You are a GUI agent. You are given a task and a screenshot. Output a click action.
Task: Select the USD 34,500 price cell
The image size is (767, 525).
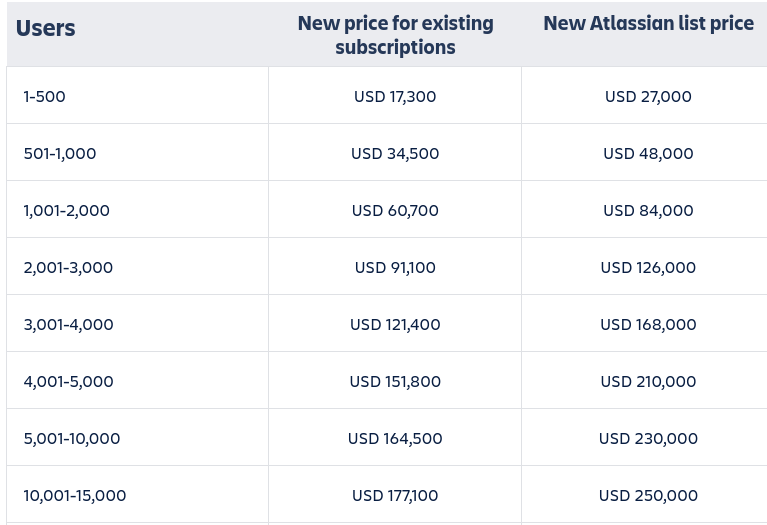pyautogui.click(x=395, y=154)
